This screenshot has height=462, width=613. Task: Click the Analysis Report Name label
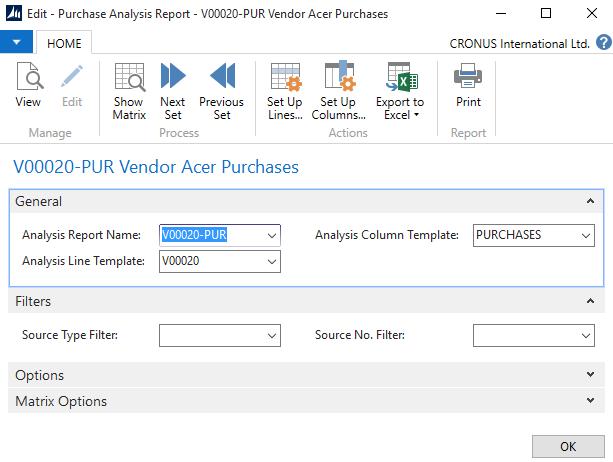[x=81, y=235]
